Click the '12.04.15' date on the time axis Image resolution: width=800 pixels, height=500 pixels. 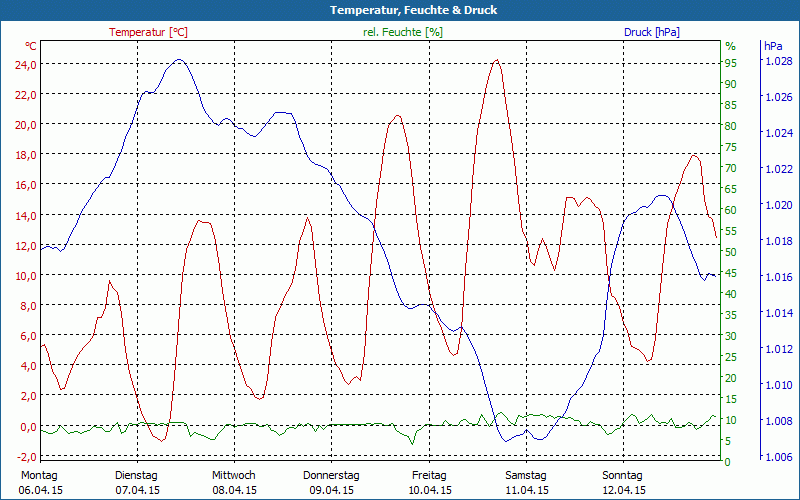point(622,490)
